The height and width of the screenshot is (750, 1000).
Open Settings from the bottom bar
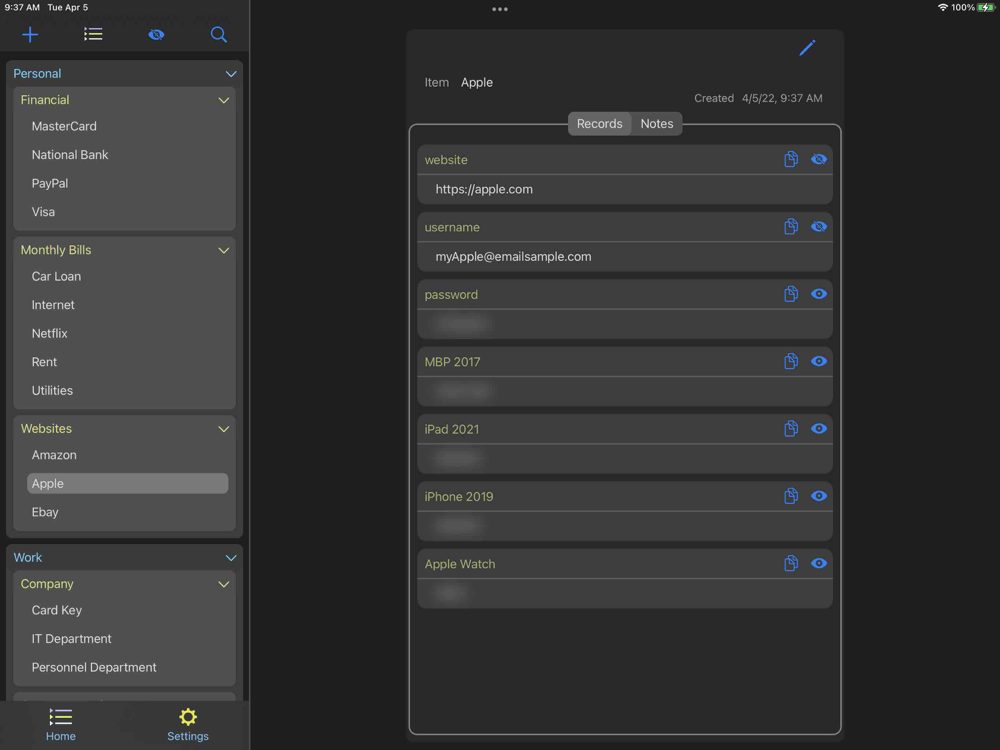(x=188, y=724)
